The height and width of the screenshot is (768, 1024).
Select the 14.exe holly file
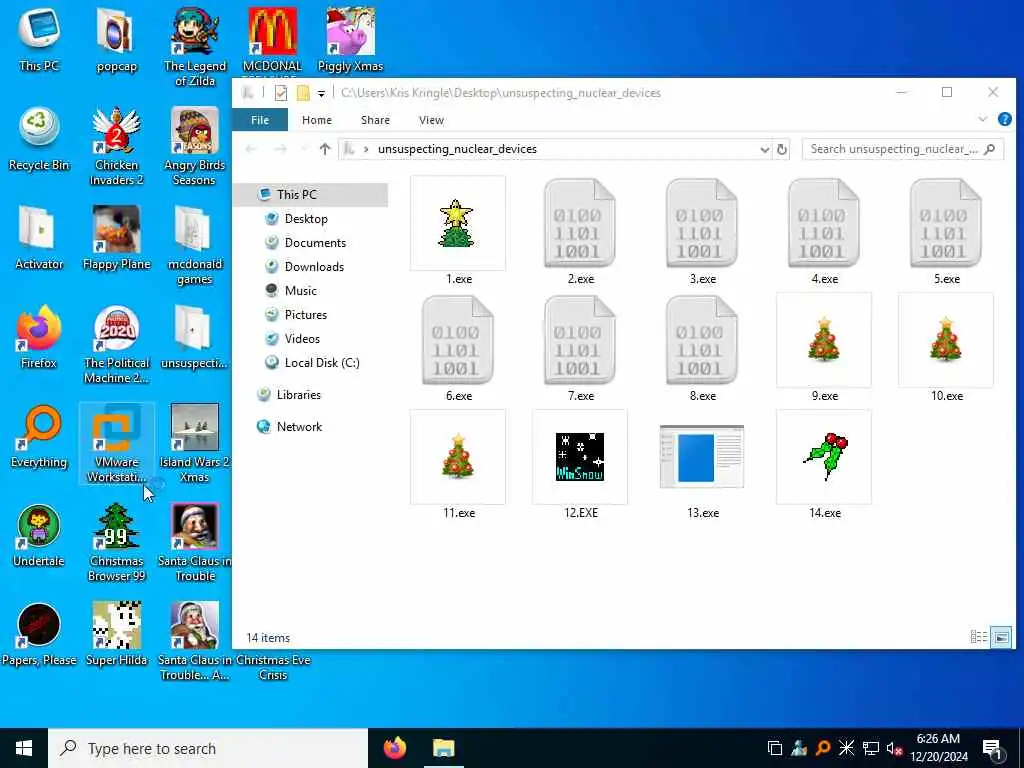pyautogui.click(x=824, y=465)
